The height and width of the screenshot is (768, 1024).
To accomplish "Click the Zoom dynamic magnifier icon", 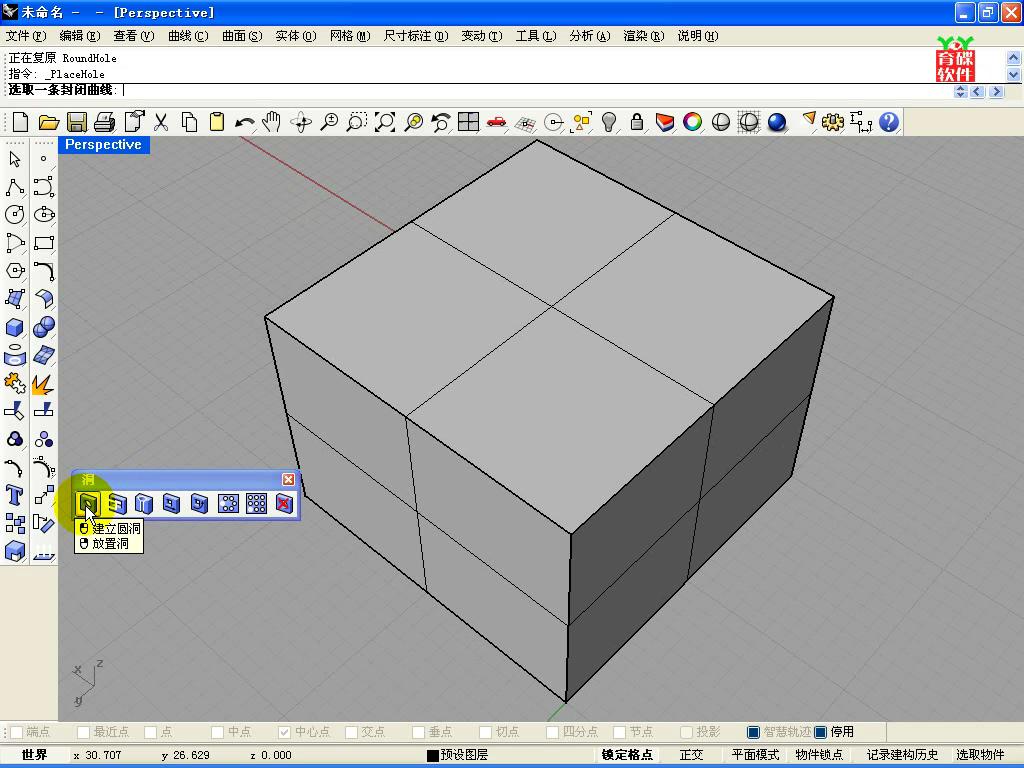I will [x=330, y=122].
